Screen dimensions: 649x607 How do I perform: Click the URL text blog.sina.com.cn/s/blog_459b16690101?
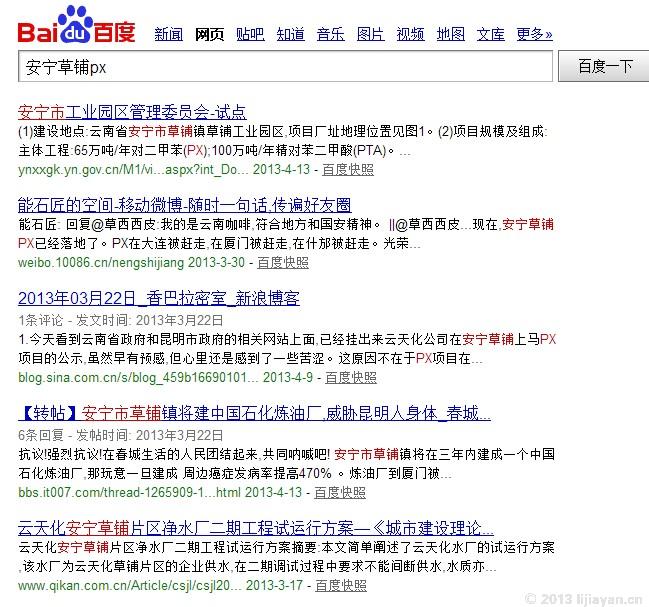pyautogui.click(x=138, y=377)
